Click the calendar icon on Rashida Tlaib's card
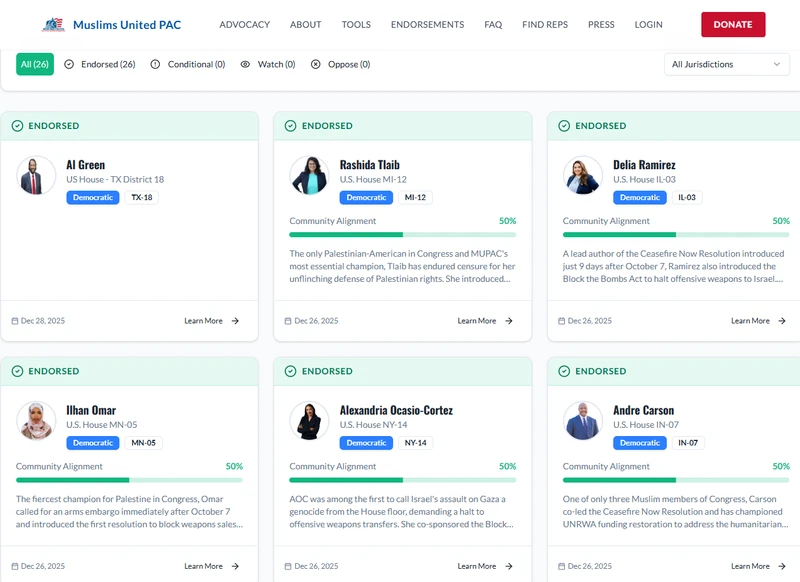Screen dimensions: 800x582 point(288,321)
